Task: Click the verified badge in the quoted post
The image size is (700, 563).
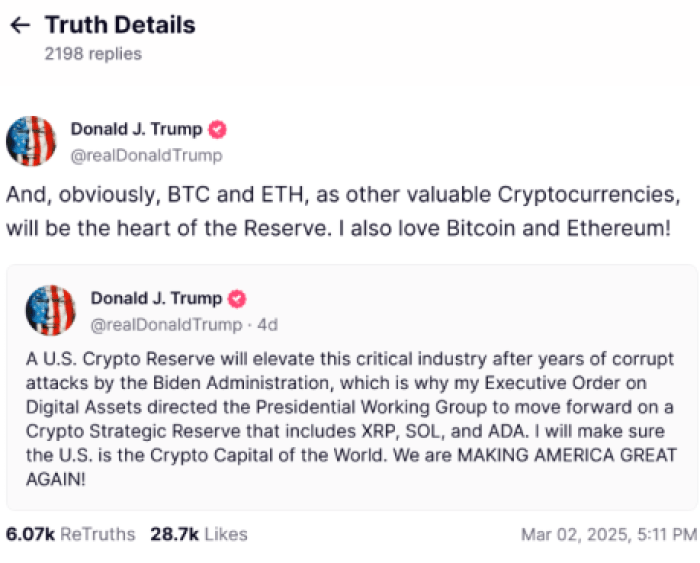Action: (x=238, y=299)
